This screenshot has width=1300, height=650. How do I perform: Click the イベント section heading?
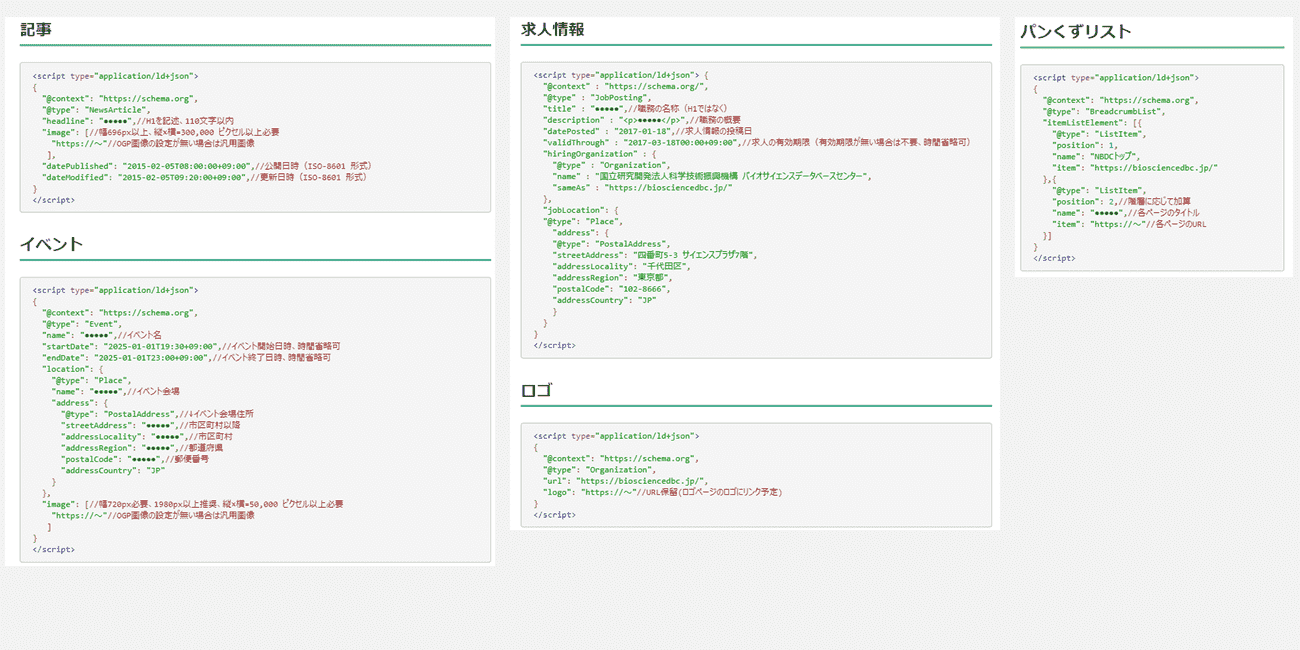(51, 245)
